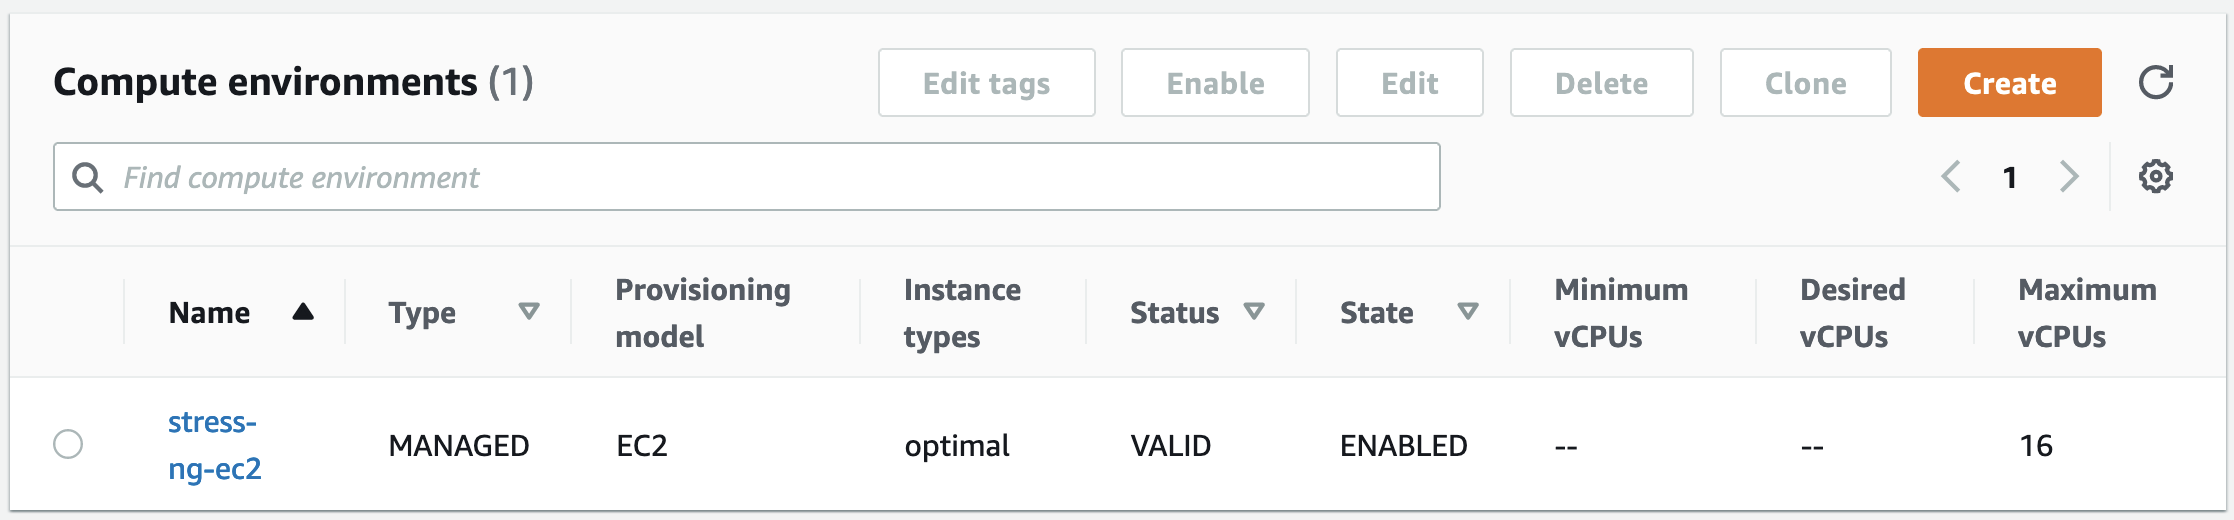
Task: Click the Clone button
Action: tap(1805, 83)
